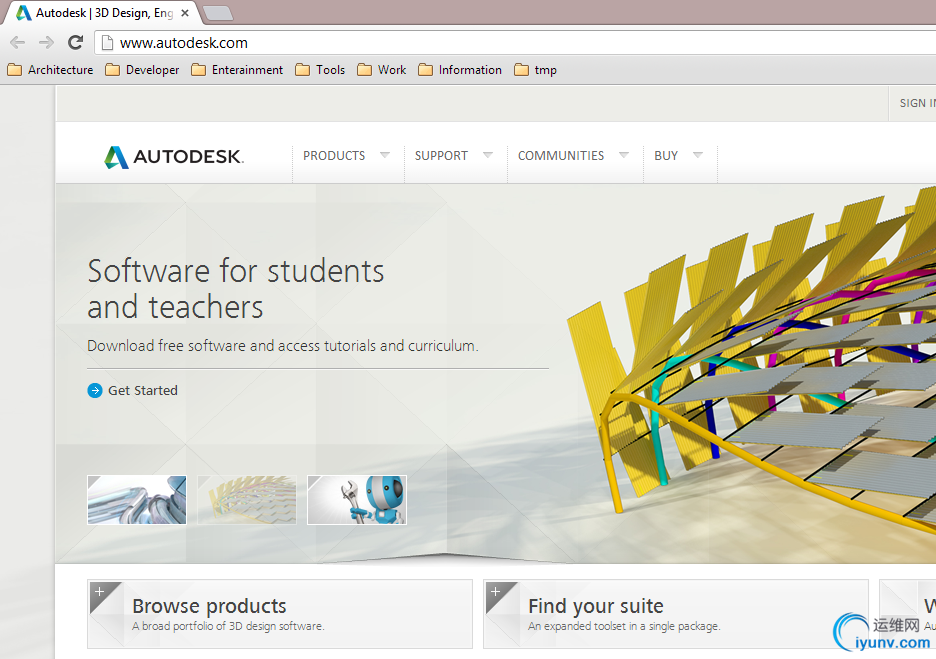Viewport: 936px width, 659px height.
Task: Click the Download free software description text
Action: pos(283,346)
